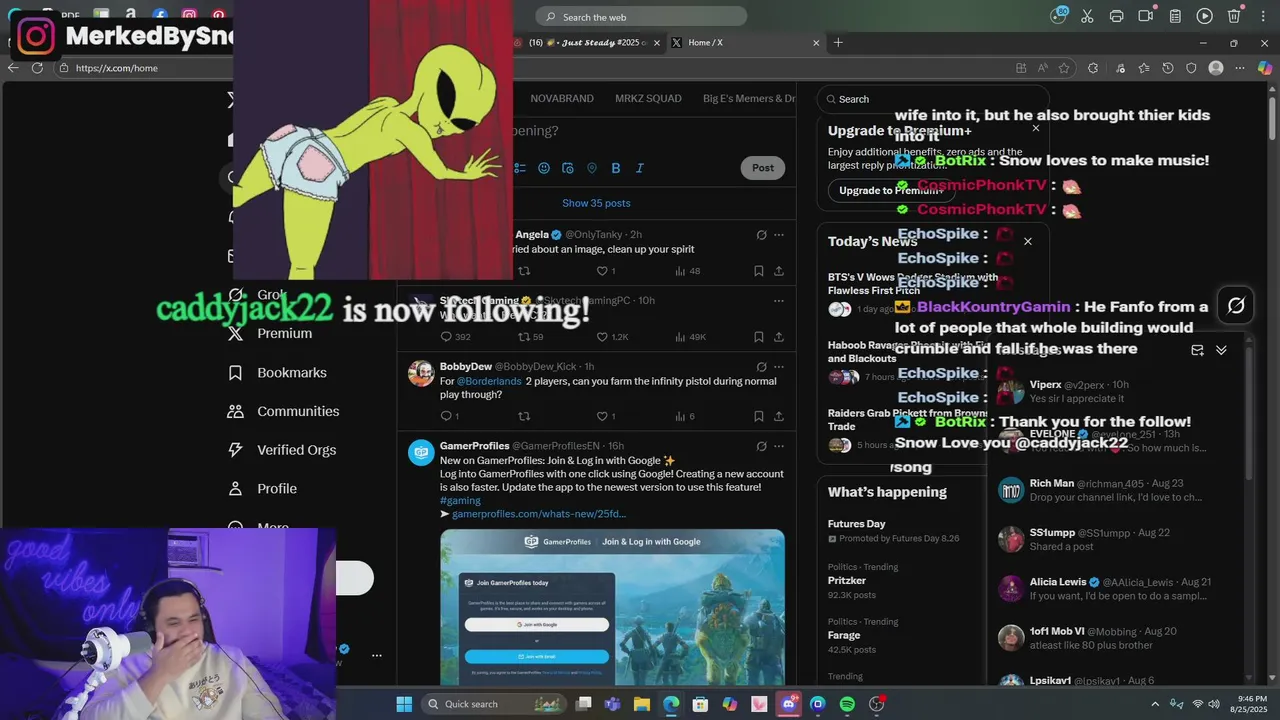Click the X Search input field

coord(933,99)
